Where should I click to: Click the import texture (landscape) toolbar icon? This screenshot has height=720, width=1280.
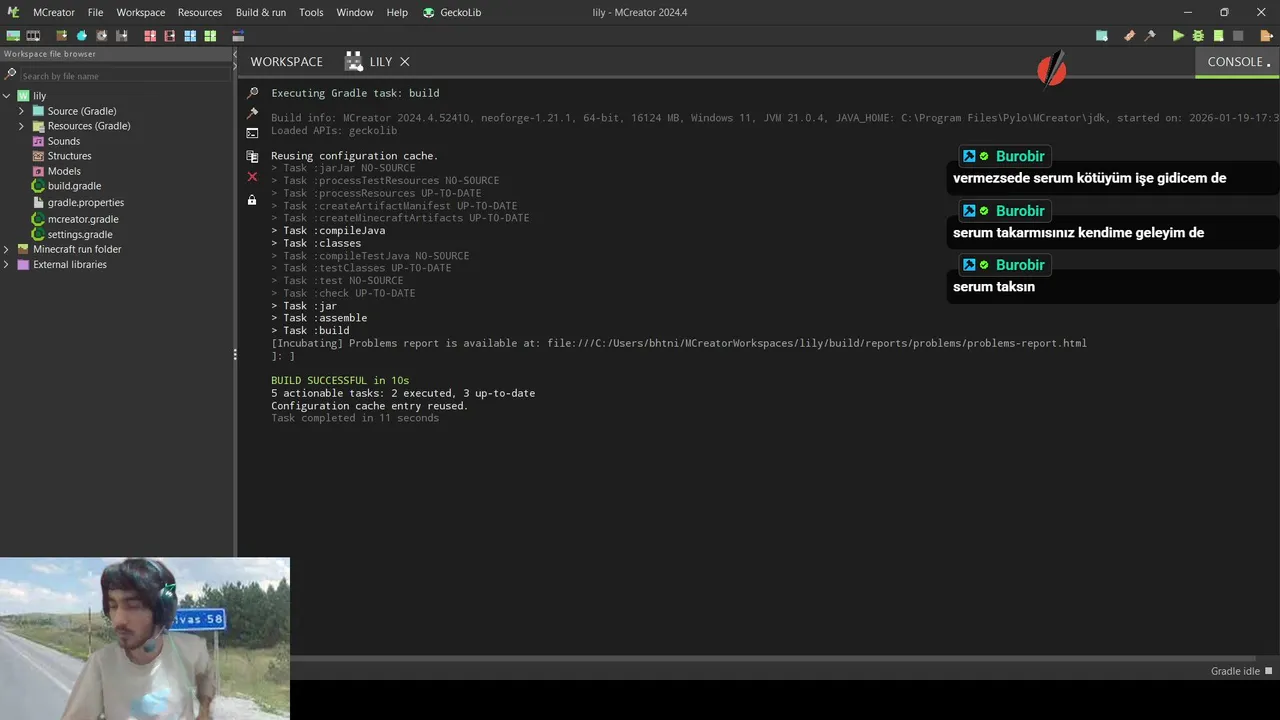(13, 36)
